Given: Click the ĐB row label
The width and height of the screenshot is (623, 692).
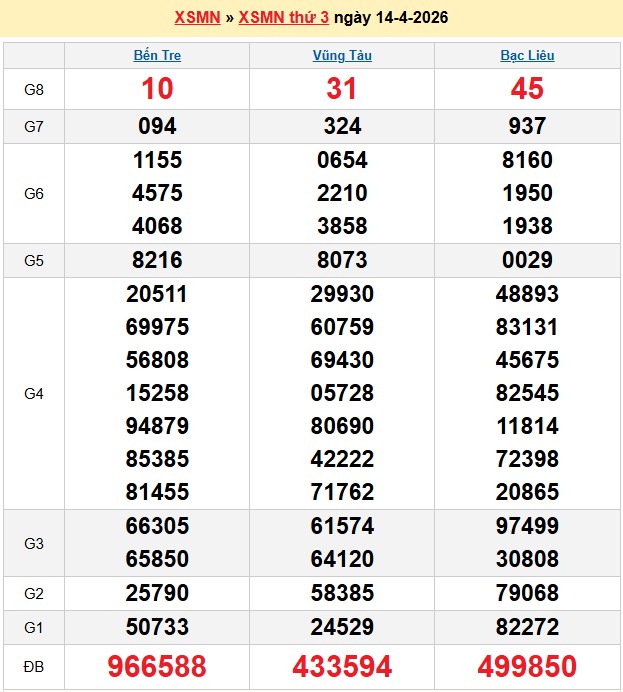Looking at the screenshot, I should pyautogui.click(x=34, y=666).
